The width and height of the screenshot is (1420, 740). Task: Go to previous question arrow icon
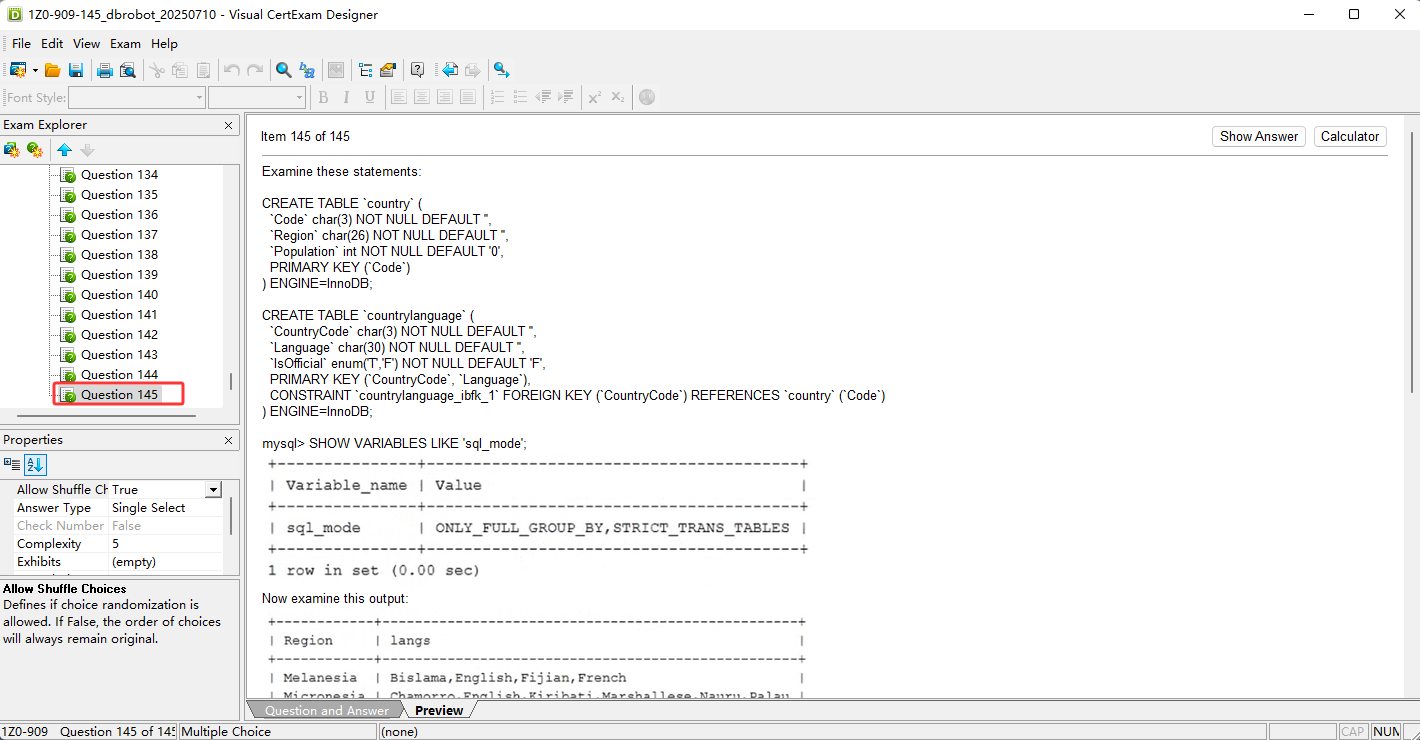(449, 70)
